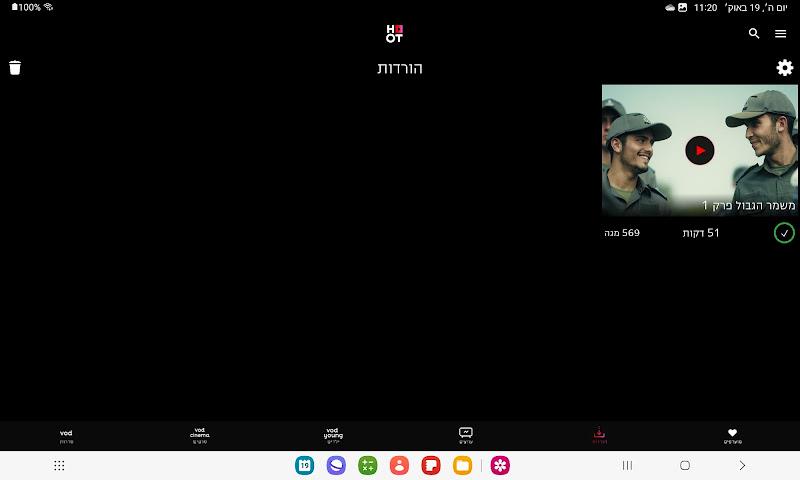Open the yellow My Files app

(462, 465)
